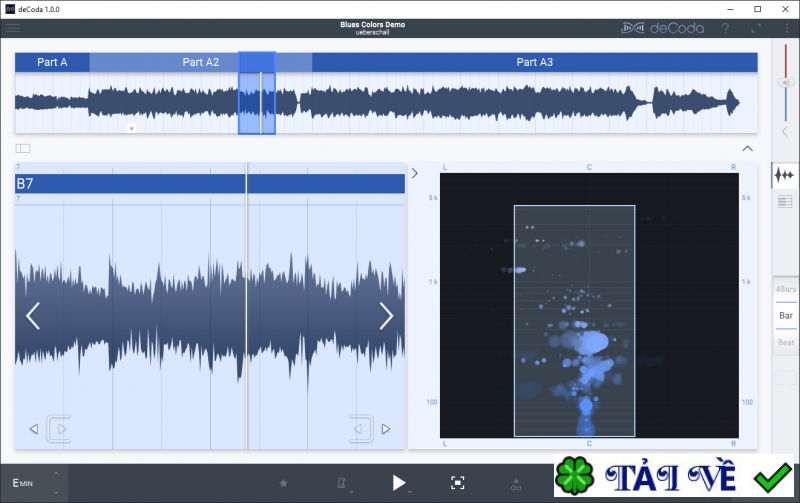Set zoom level to 4Bars
Viewport: 800px width, 503px height.
785,290
